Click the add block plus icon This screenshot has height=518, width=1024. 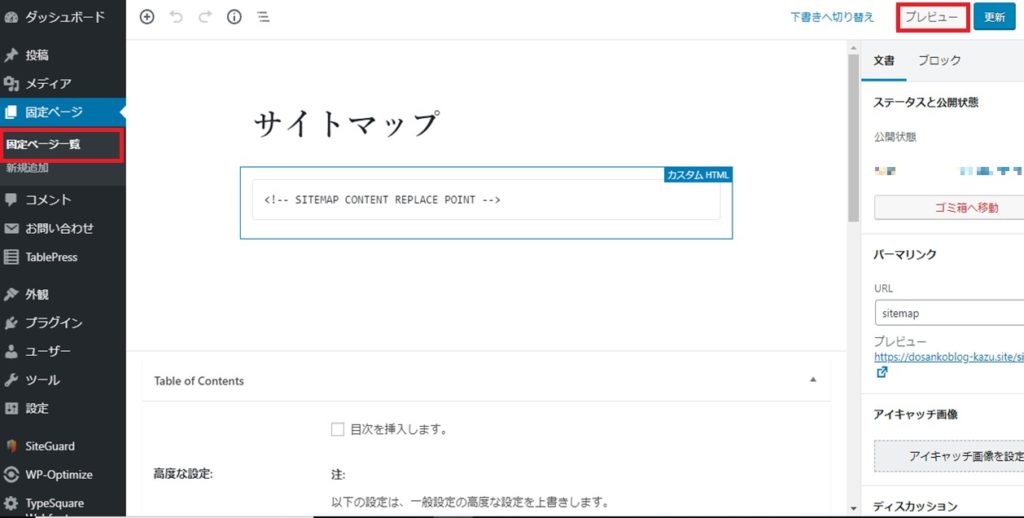point(147,18)
